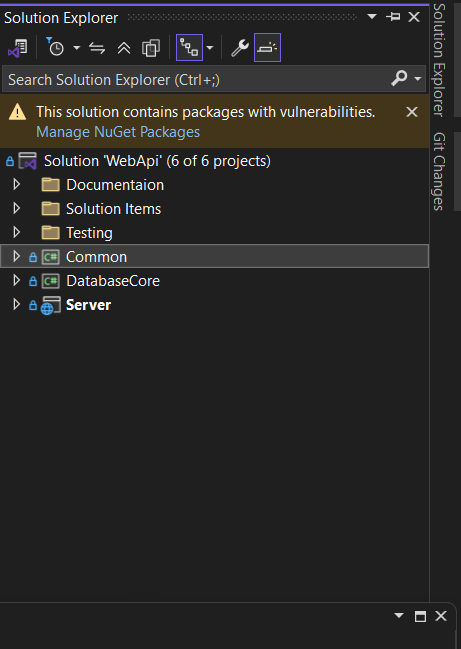Image resolution: width=461 pixels, height=649 pixels.
Task: Open Properties wrench icon
Action: click(x=240, y=48)
